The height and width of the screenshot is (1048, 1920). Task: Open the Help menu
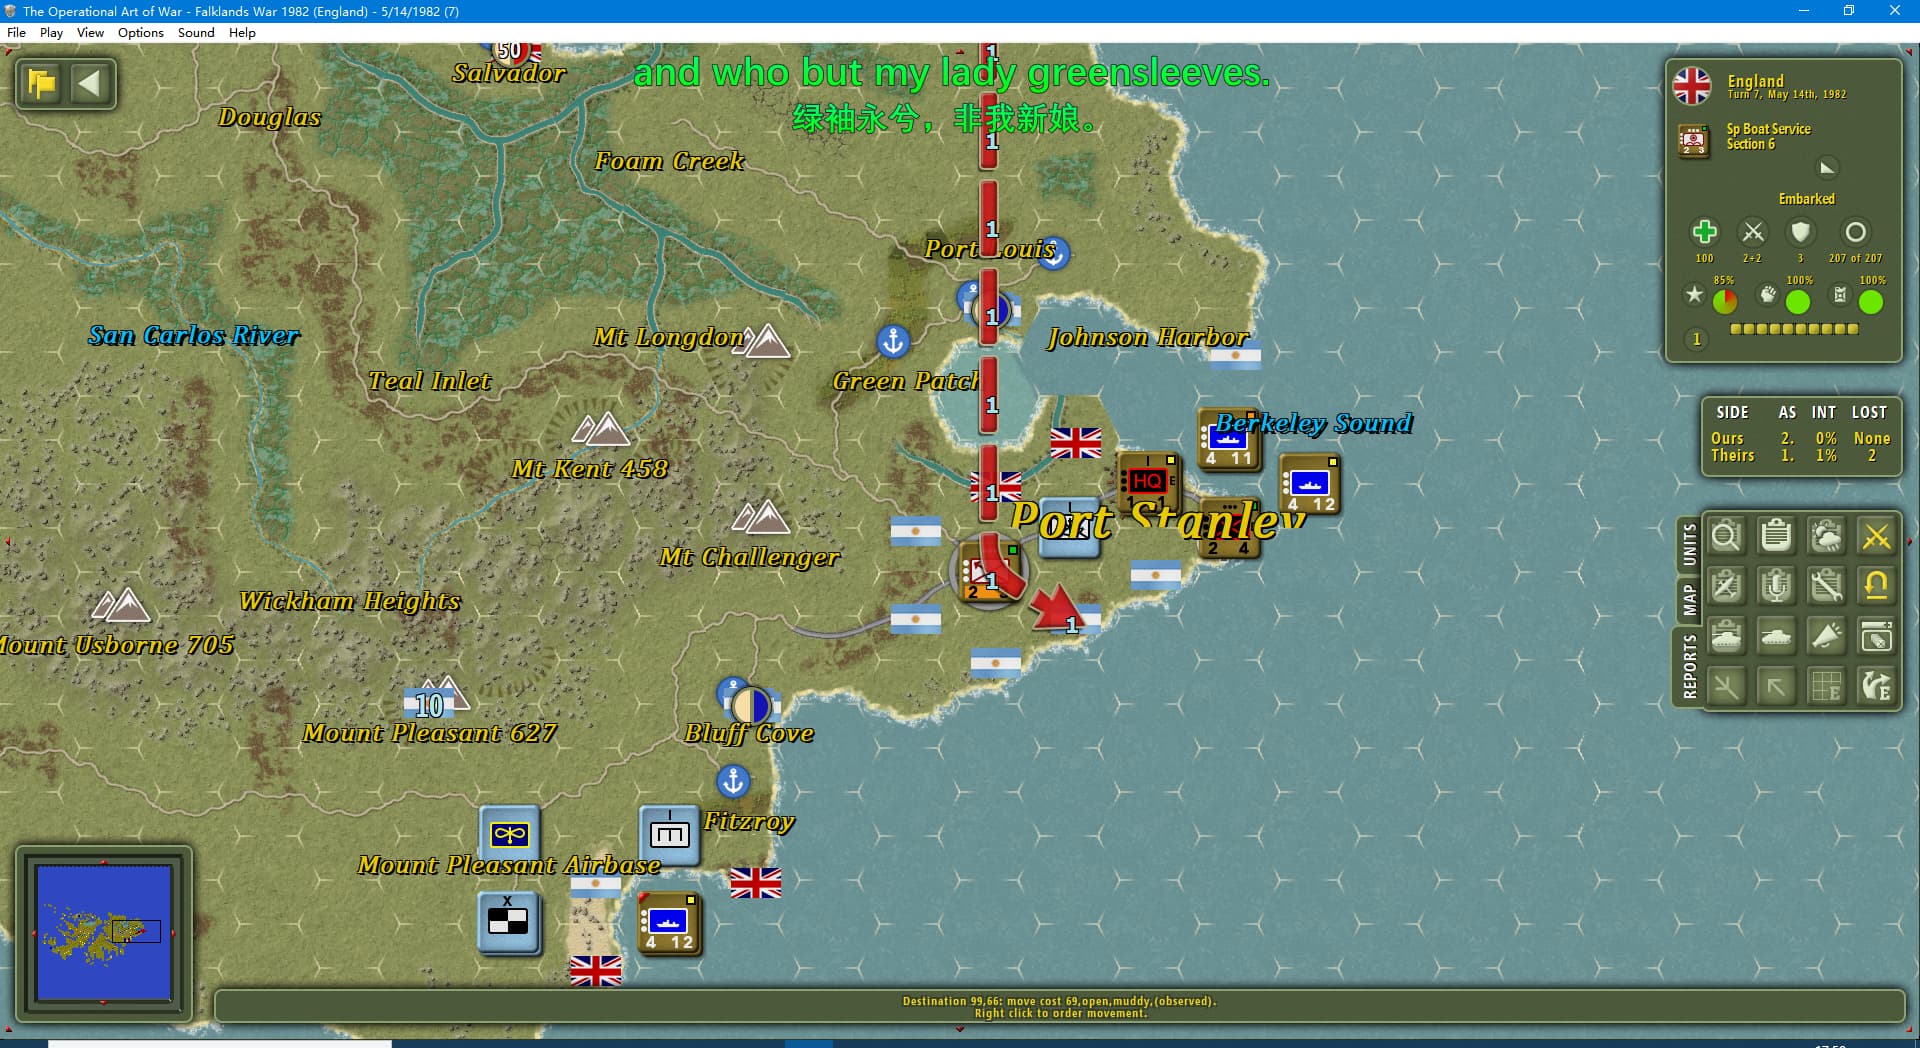click(x=242, y=32)
